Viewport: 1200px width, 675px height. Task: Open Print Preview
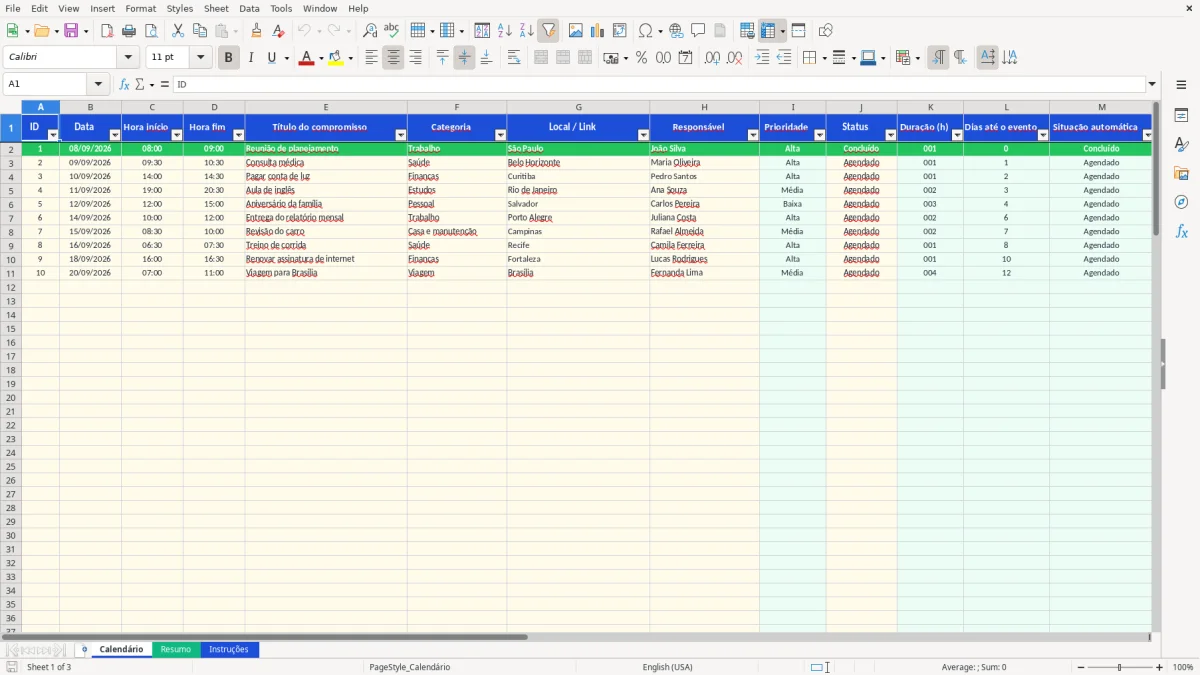[x=151, y=31]
